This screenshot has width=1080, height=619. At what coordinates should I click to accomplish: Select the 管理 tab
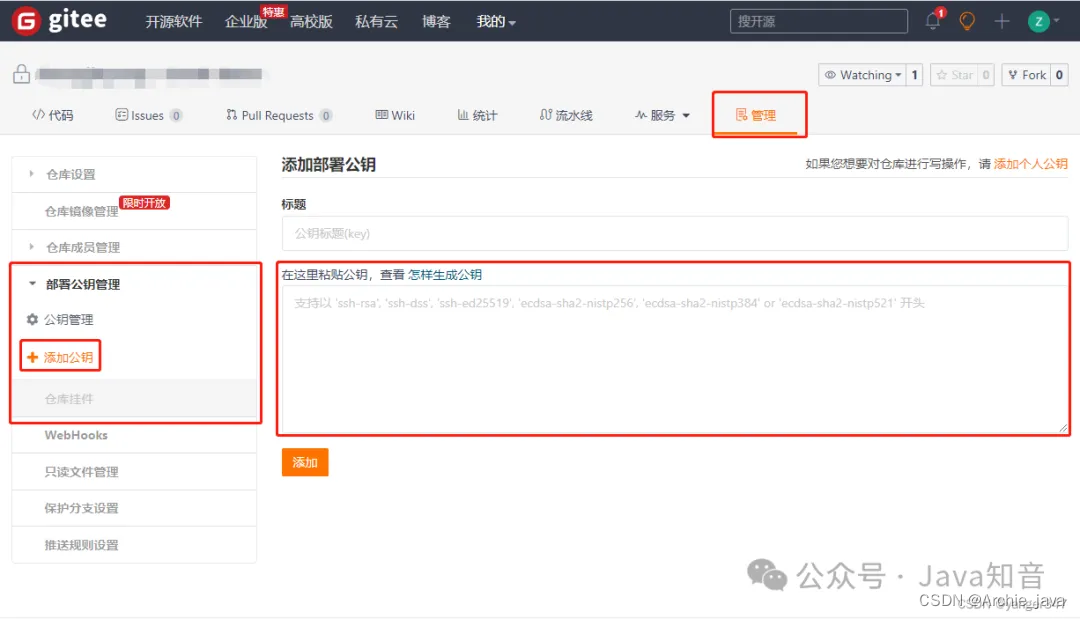pos(756,115)
